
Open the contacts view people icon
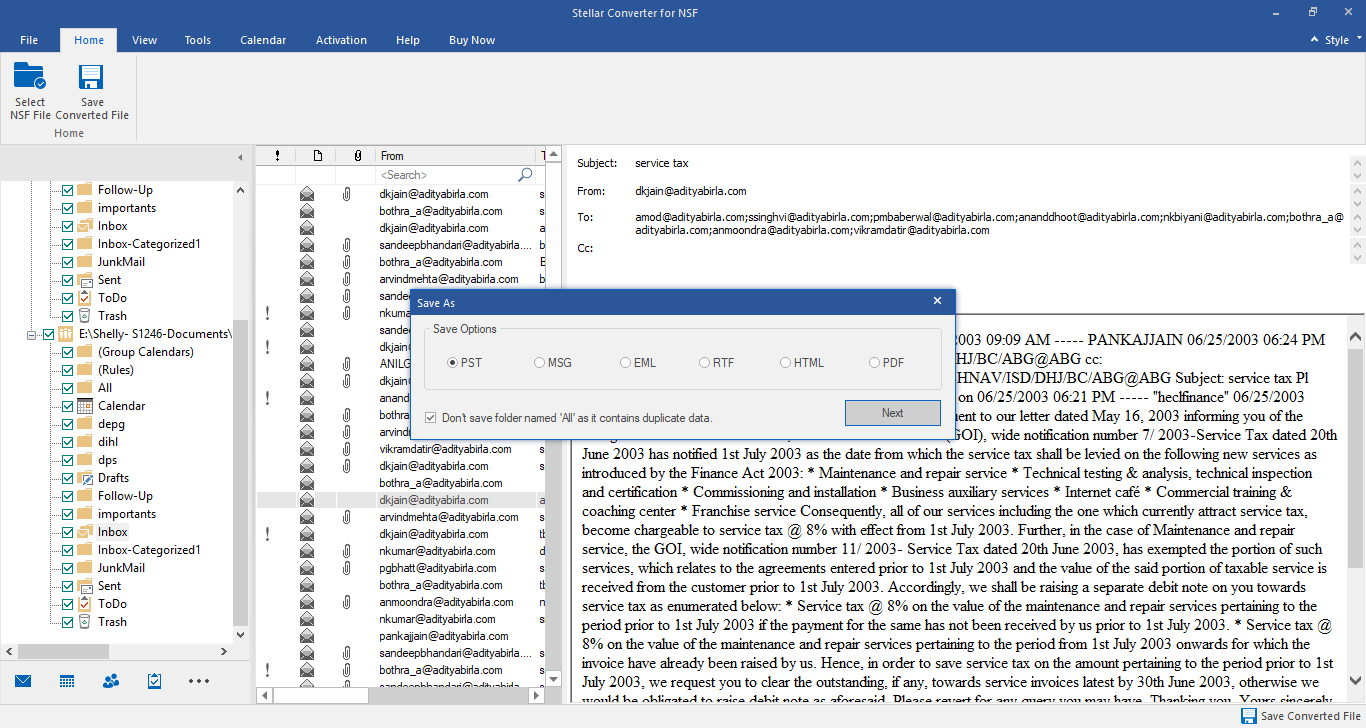coord(111,681)
